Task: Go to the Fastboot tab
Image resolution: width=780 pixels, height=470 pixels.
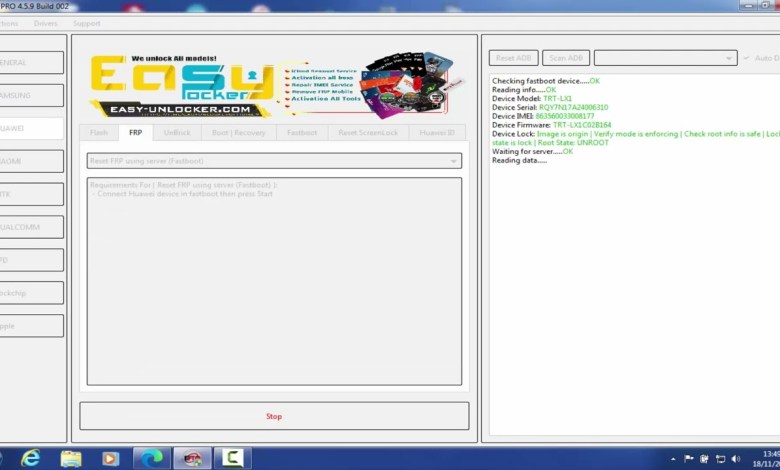Action: click(301, 132)
